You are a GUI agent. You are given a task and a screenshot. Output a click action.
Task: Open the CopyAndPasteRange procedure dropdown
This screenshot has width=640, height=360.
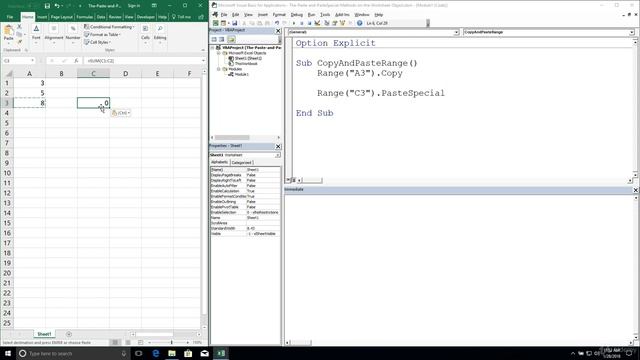pos(631,32)
